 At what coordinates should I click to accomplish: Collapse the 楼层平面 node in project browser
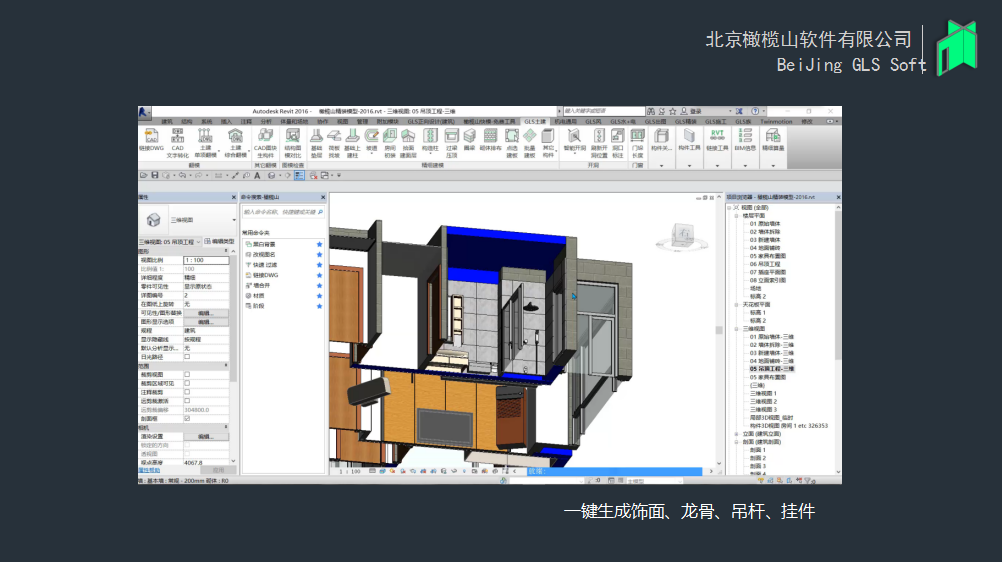[x=736, y=216]
